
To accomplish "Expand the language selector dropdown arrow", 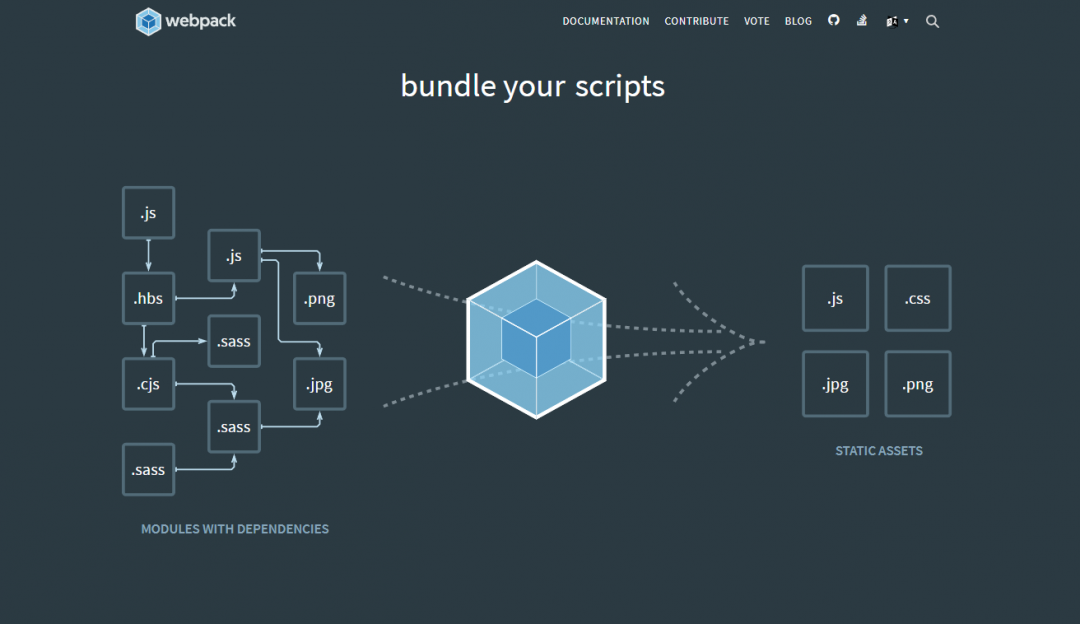I will click(x=905, y=20).
